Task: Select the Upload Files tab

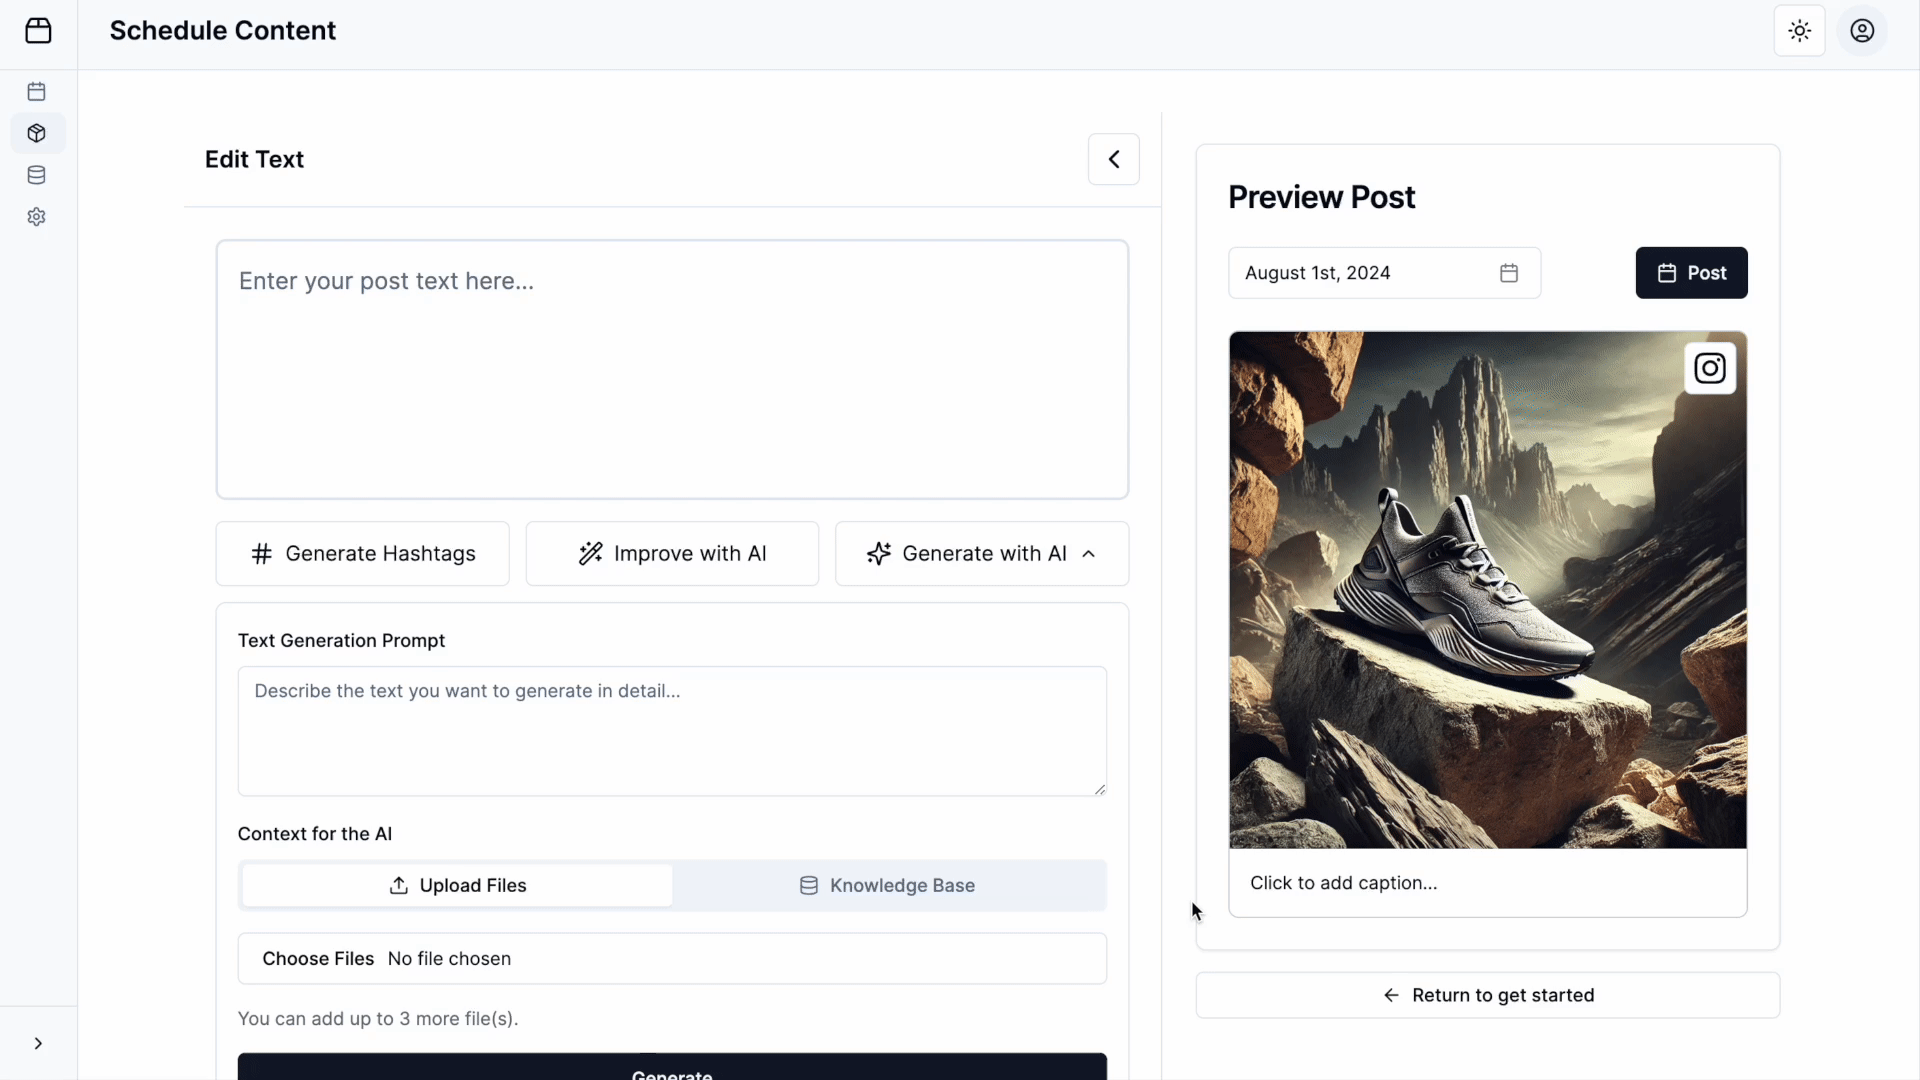Action: 455,885
